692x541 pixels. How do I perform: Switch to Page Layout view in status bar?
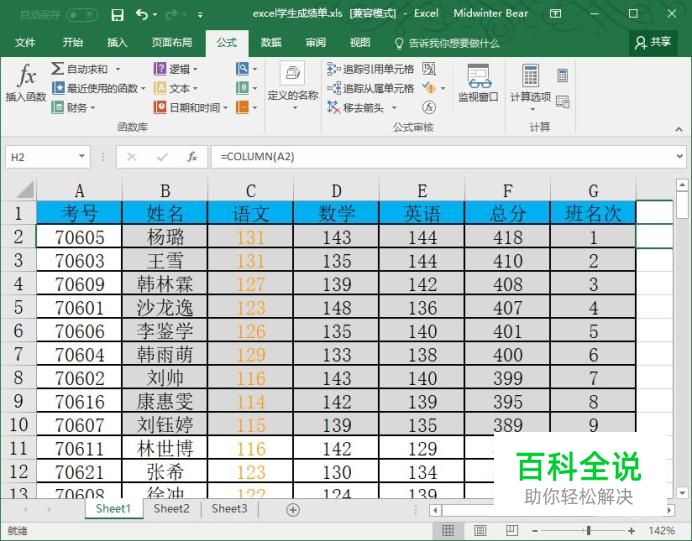click(x=480, y=530)
